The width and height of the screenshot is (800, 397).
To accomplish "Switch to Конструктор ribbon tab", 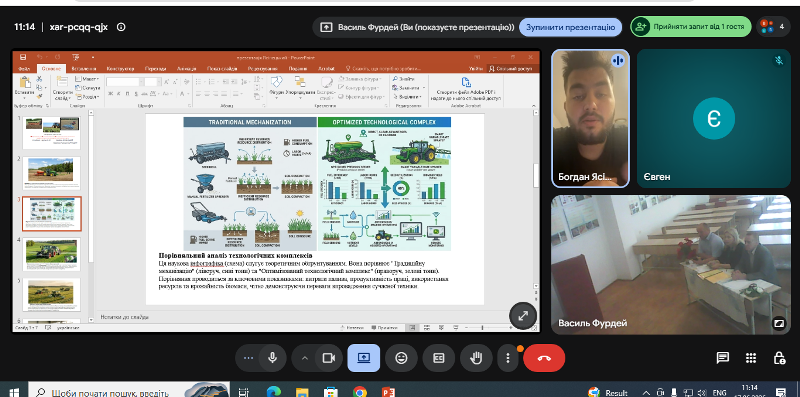I will (x=120, y=68).
